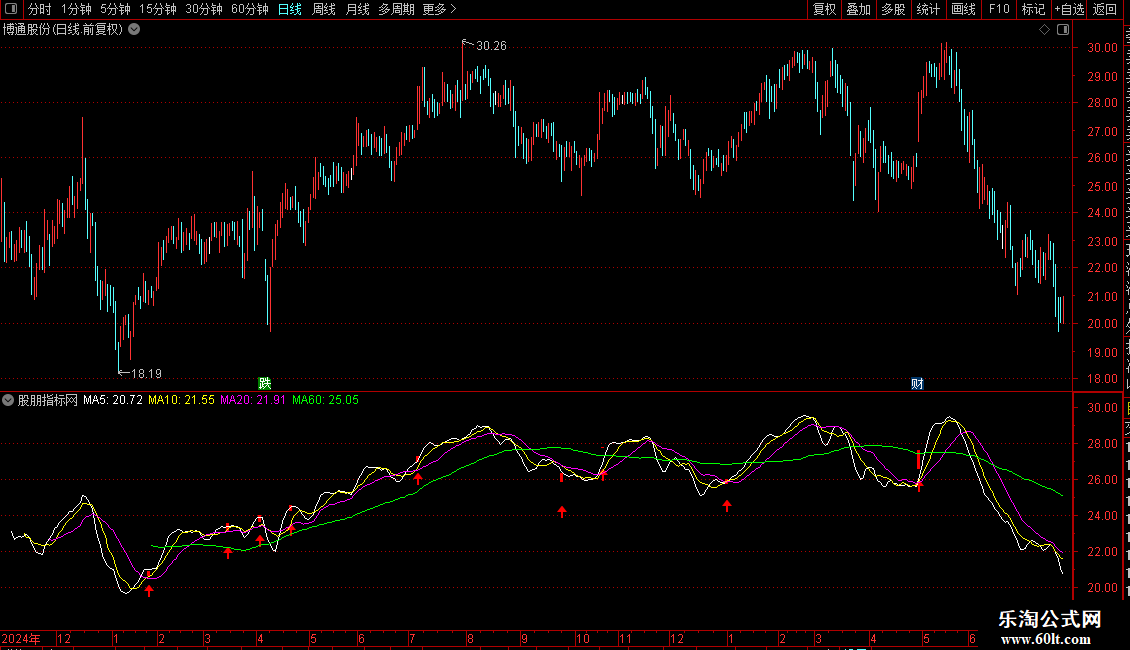1130x650 pixels.
Task: Click the 标记 mark button
Action: tap(1033, 9)
